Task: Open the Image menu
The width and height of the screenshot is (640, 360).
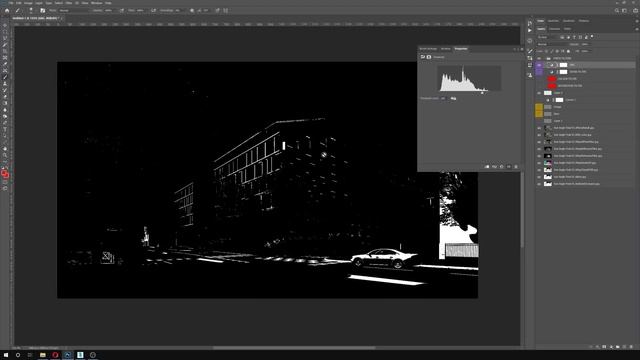Action: coord(28,3)
